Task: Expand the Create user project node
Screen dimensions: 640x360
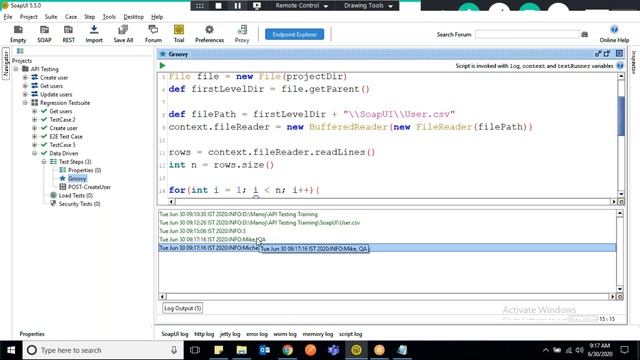Action: coord(25,78)
